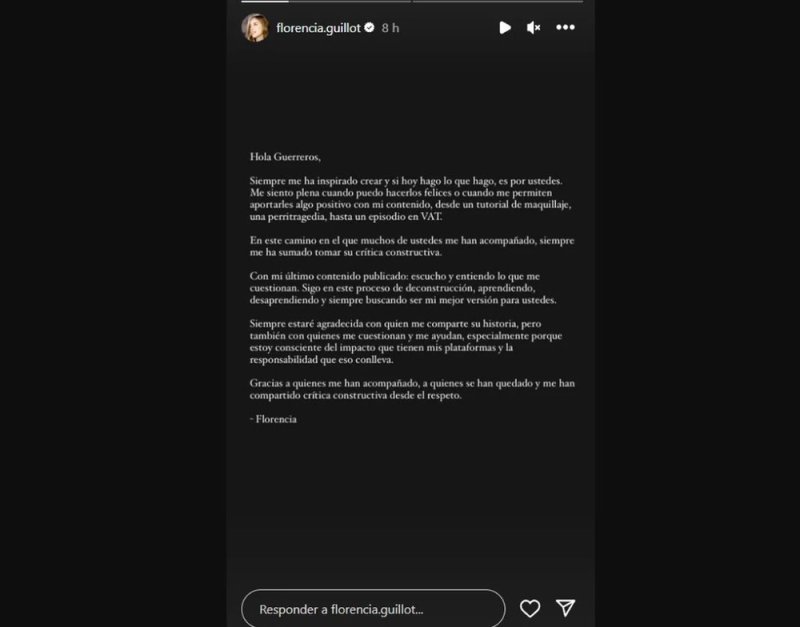Screen dimensions: 800x627
Task: Resume the story with the play button
Action: point(505,28)
